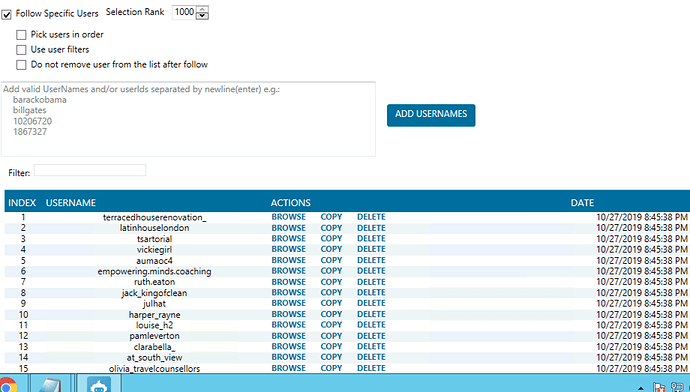
Task: Browse user harper_rayne
Action: [x=288, y=314]
